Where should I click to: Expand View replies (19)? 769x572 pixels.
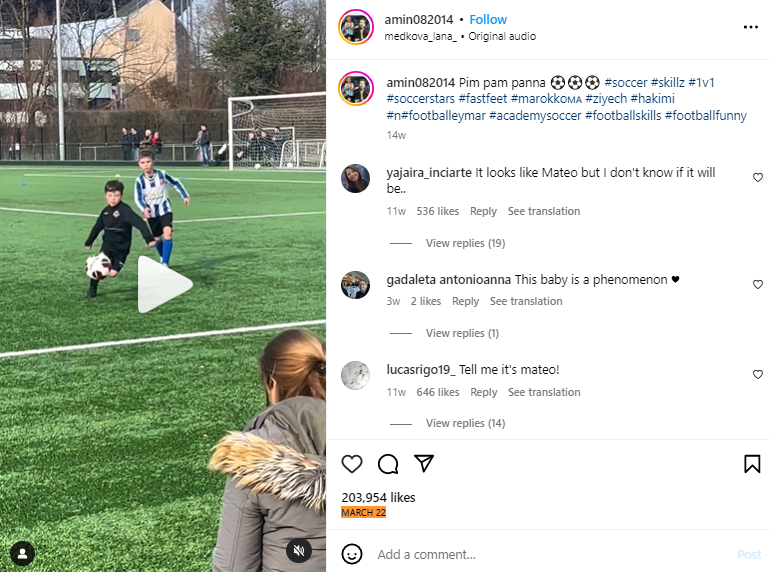click(465, 243)
